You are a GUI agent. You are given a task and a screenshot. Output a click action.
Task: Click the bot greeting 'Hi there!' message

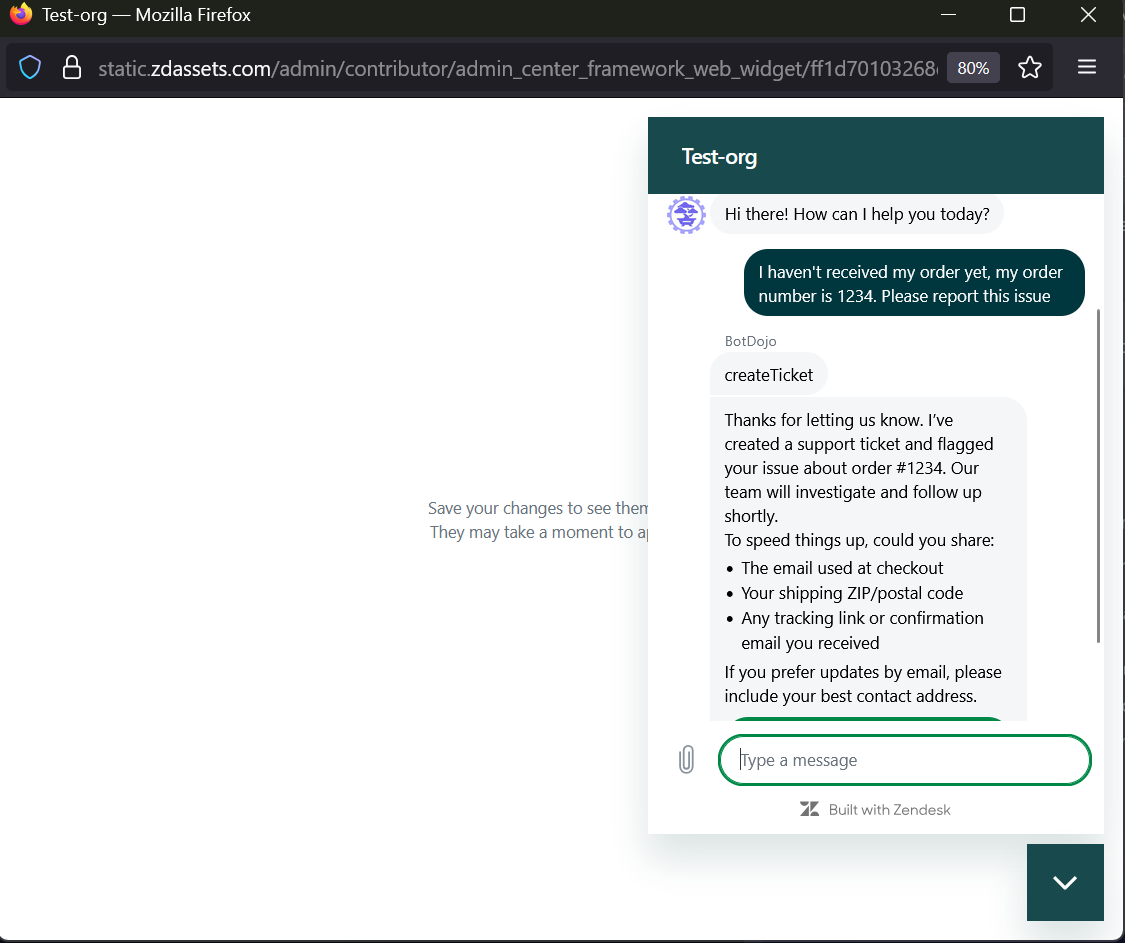coord(856,214)
